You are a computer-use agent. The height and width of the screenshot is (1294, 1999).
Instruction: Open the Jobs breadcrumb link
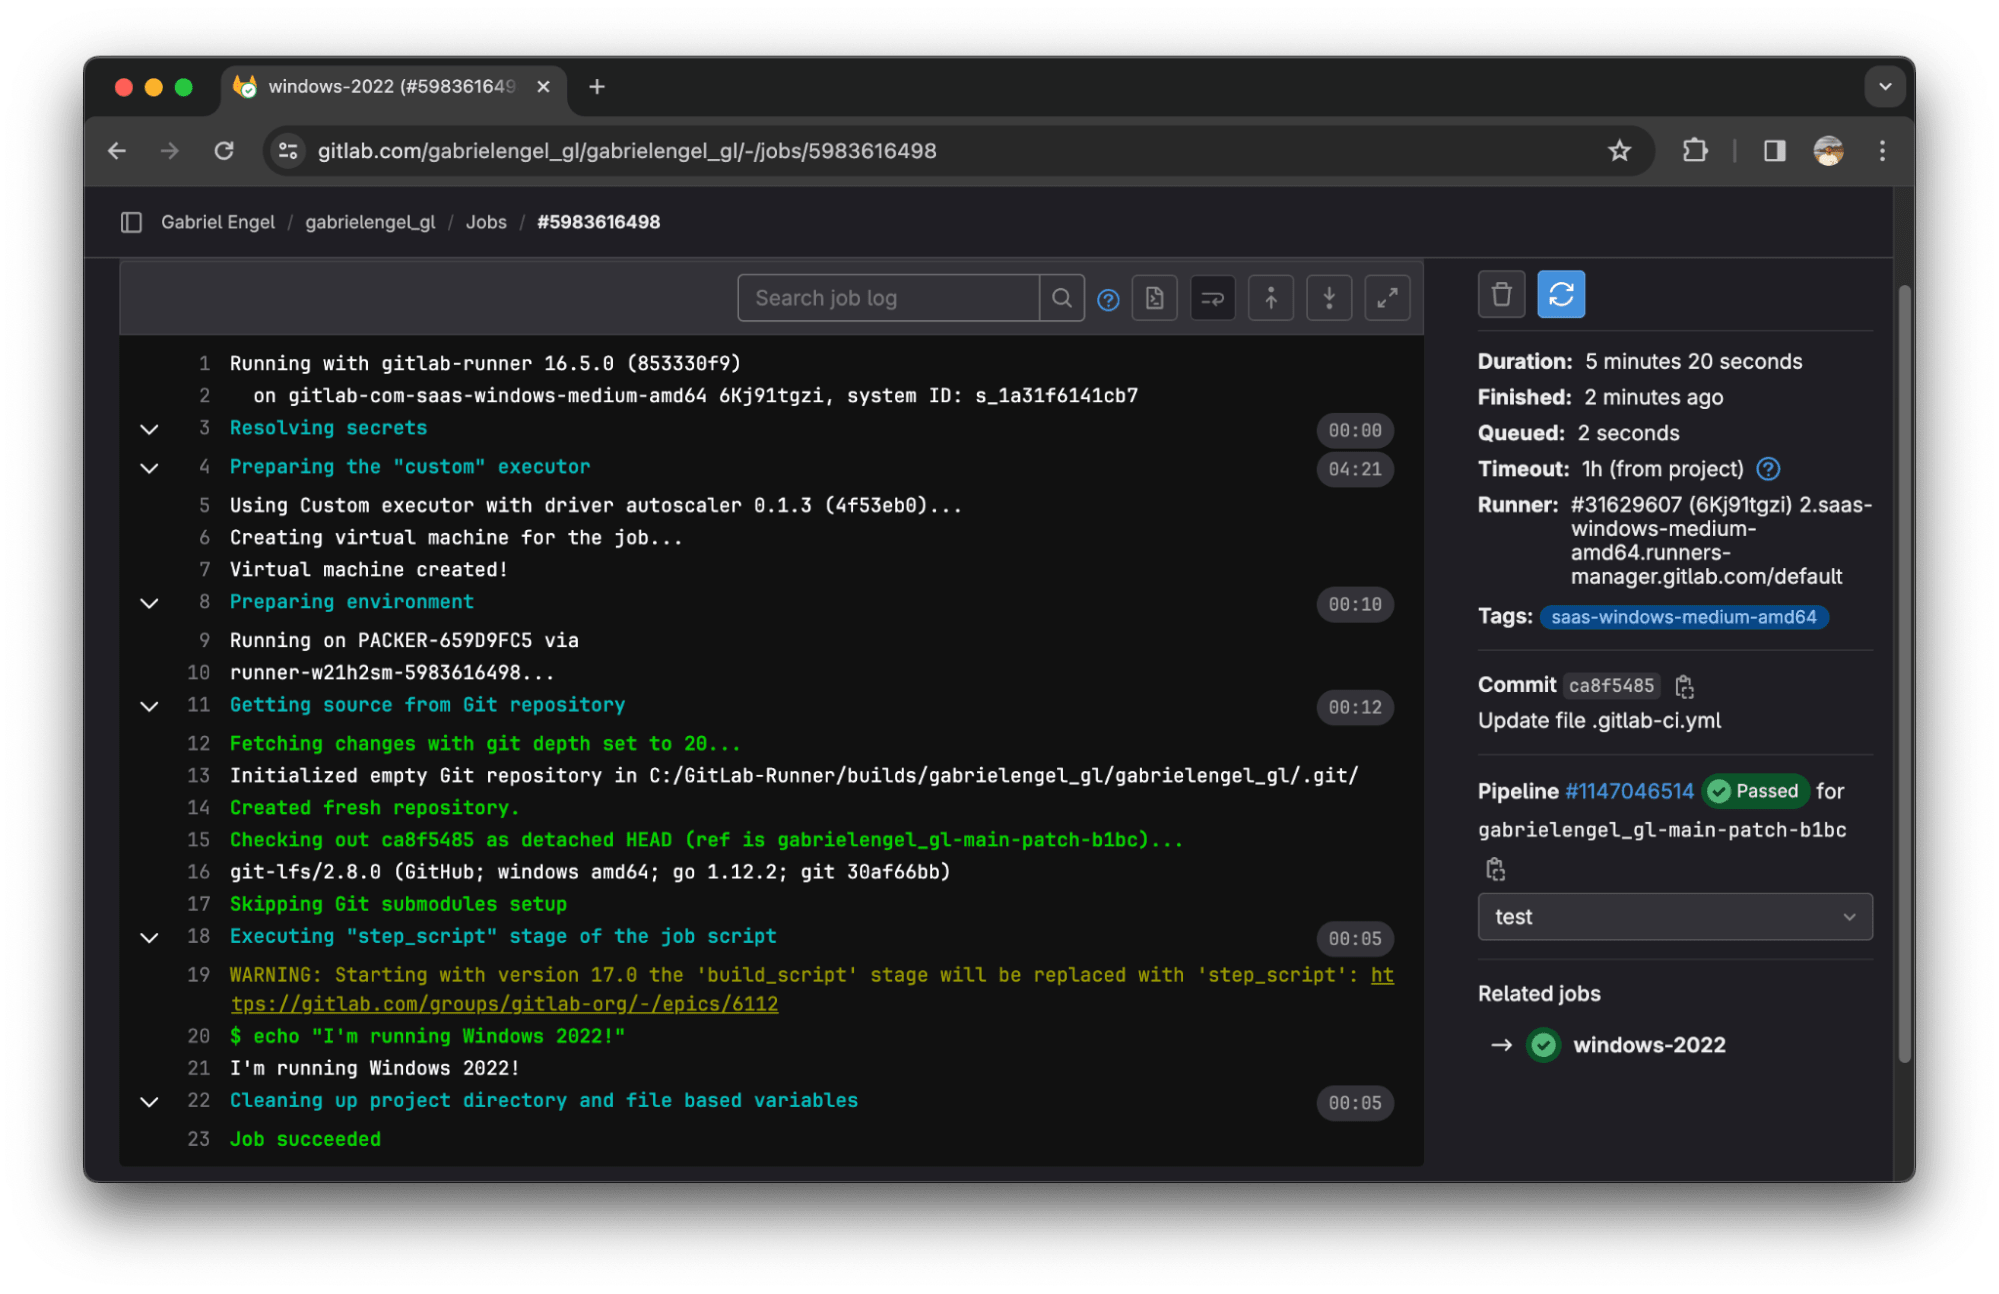pos(486,221)
